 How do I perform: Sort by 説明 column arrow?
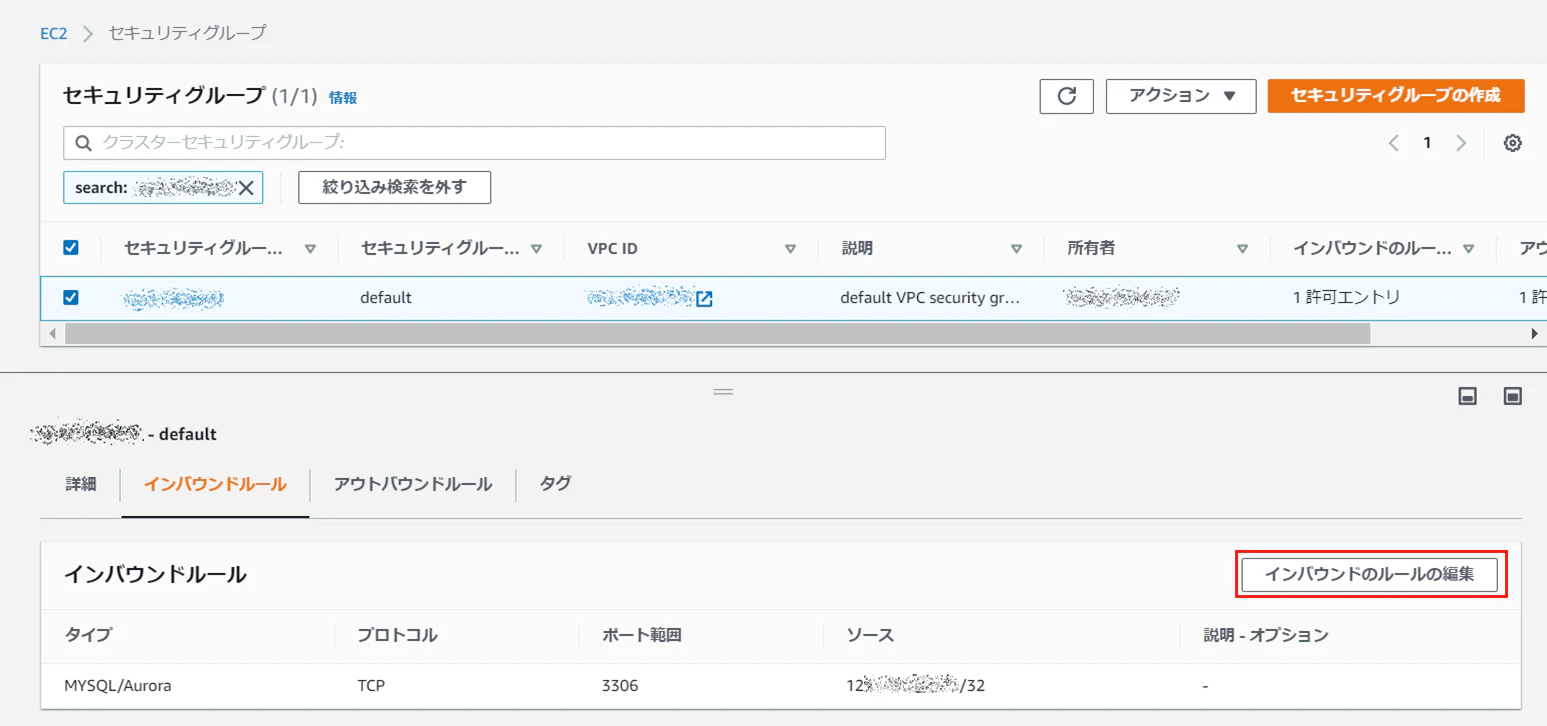pyautogui.click(x=1016, y=249)
